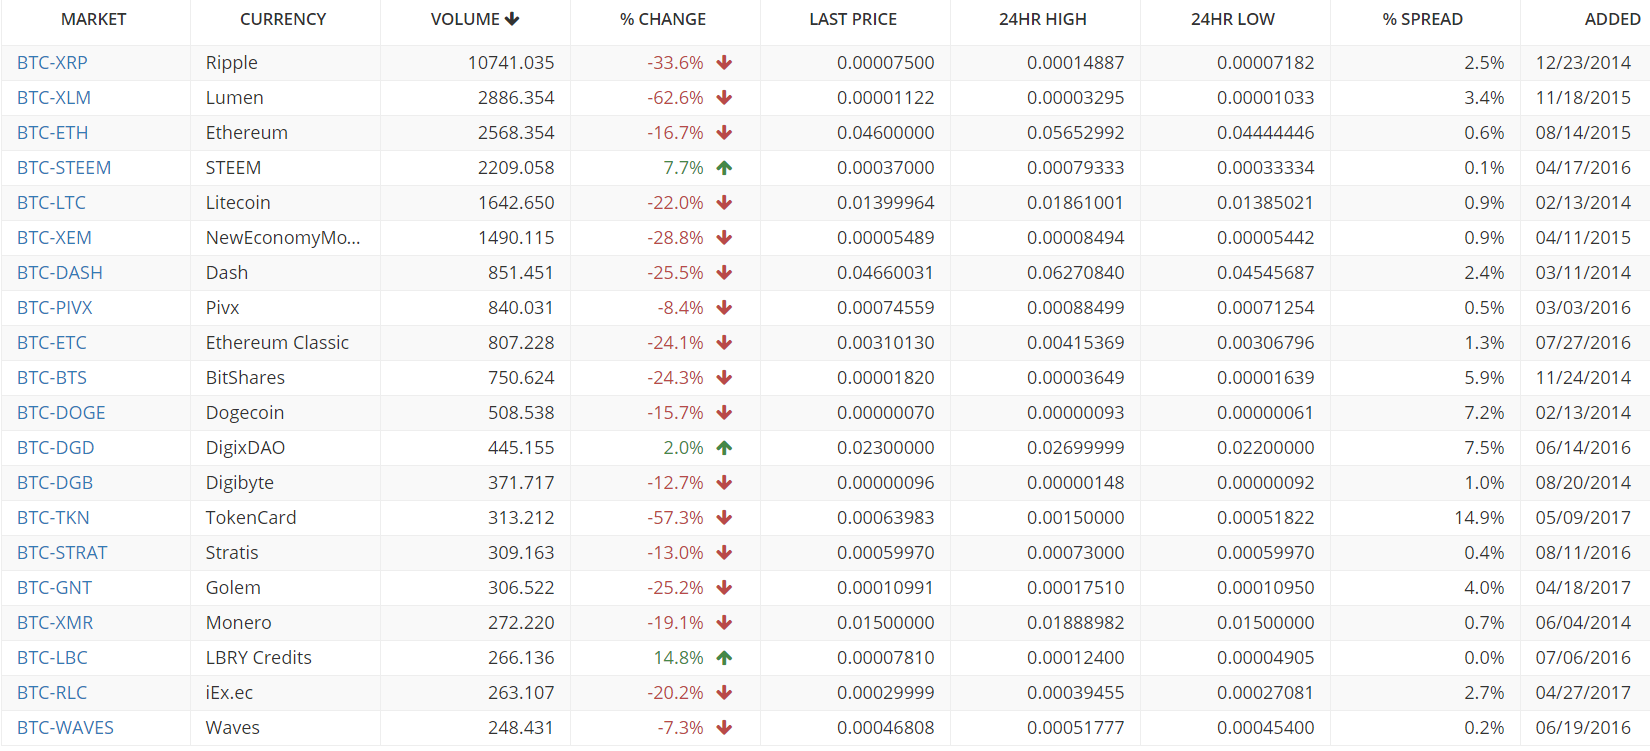Click the red down arrow in BTC-GNT row
1650x751 pixels.
click(724, 588)
